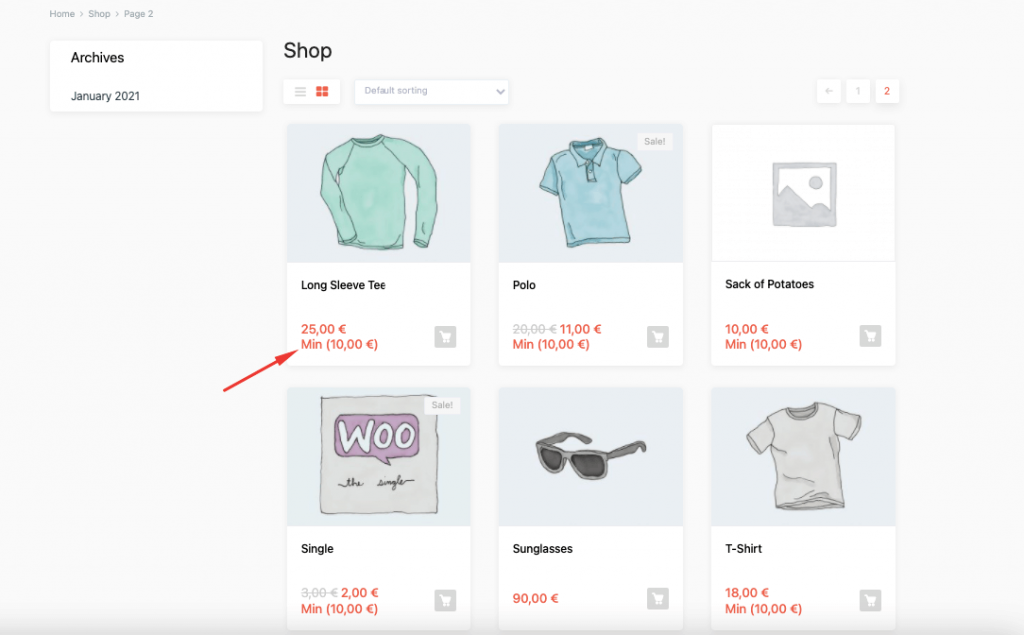This screenshot has width=1024, height=635.
Task: Open January 2021 archive
Action: coord(105,97)
